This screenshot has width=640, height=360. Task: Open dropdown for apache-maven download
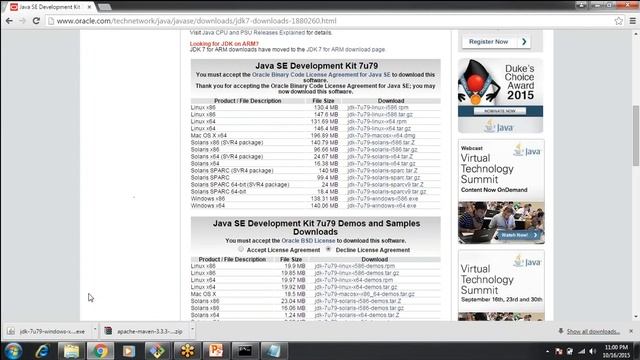coord(192,329)
